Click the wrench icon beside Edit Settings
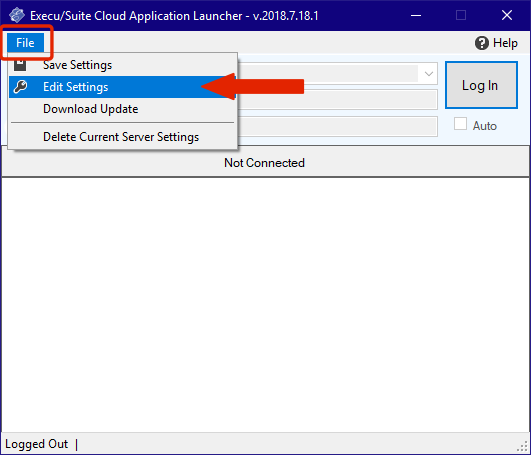Screen dimensions: 531x455 point(20,87)
